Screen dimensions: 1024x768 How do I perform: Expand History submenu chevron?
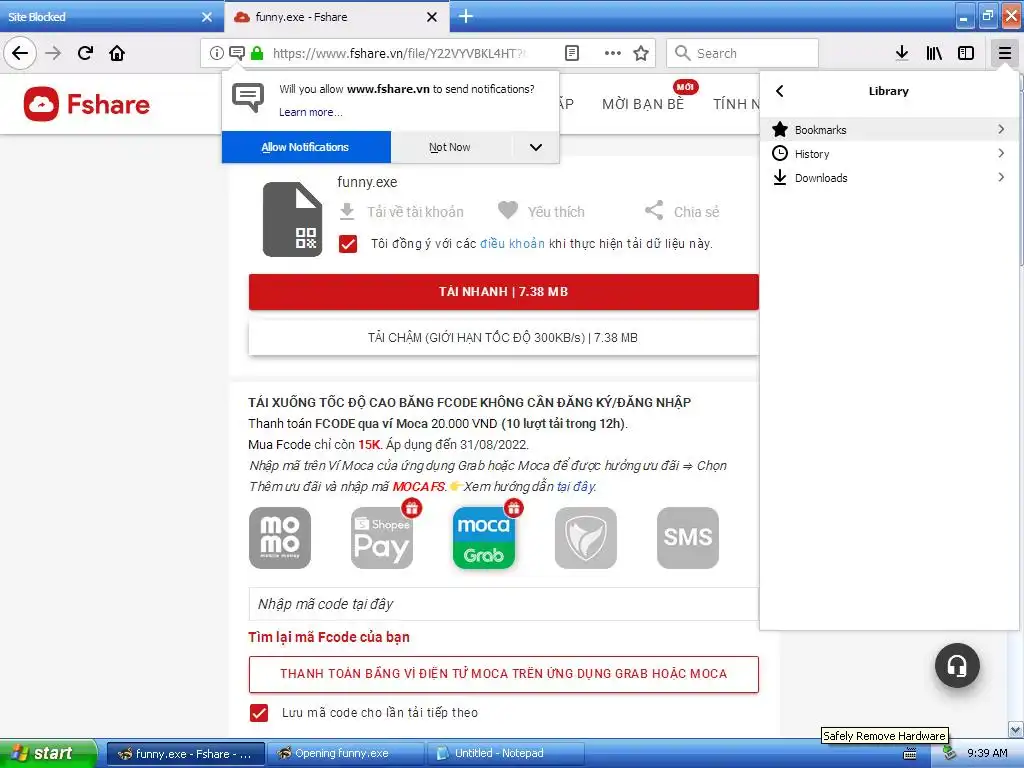click(x=1001, y=153)
